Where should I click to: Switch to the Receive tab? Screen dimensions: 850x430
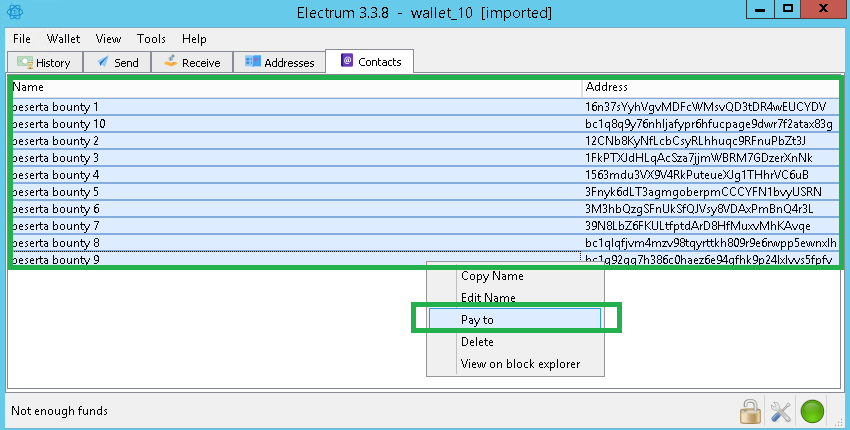click(x=192, y=62)
